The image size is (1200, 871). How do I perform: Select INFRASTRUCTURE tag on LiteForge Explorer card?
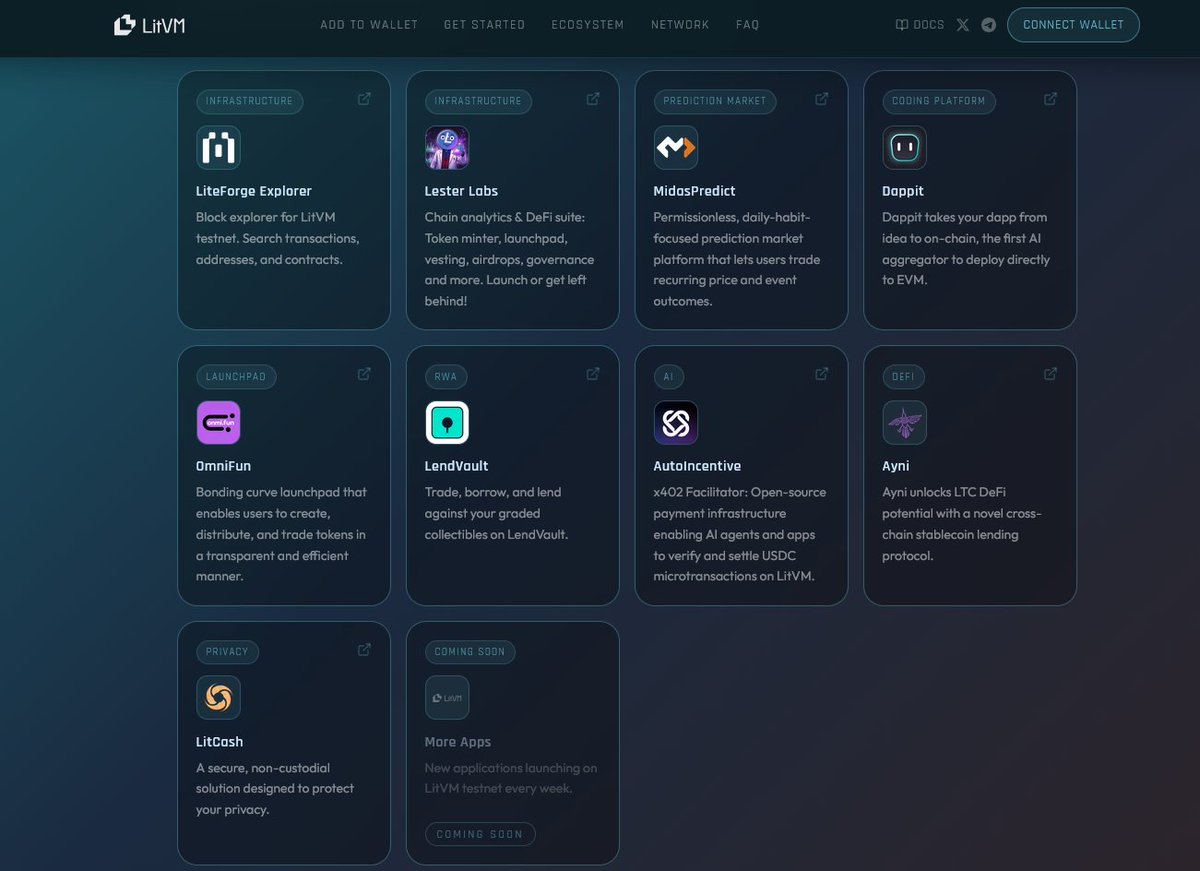(249, 101)
